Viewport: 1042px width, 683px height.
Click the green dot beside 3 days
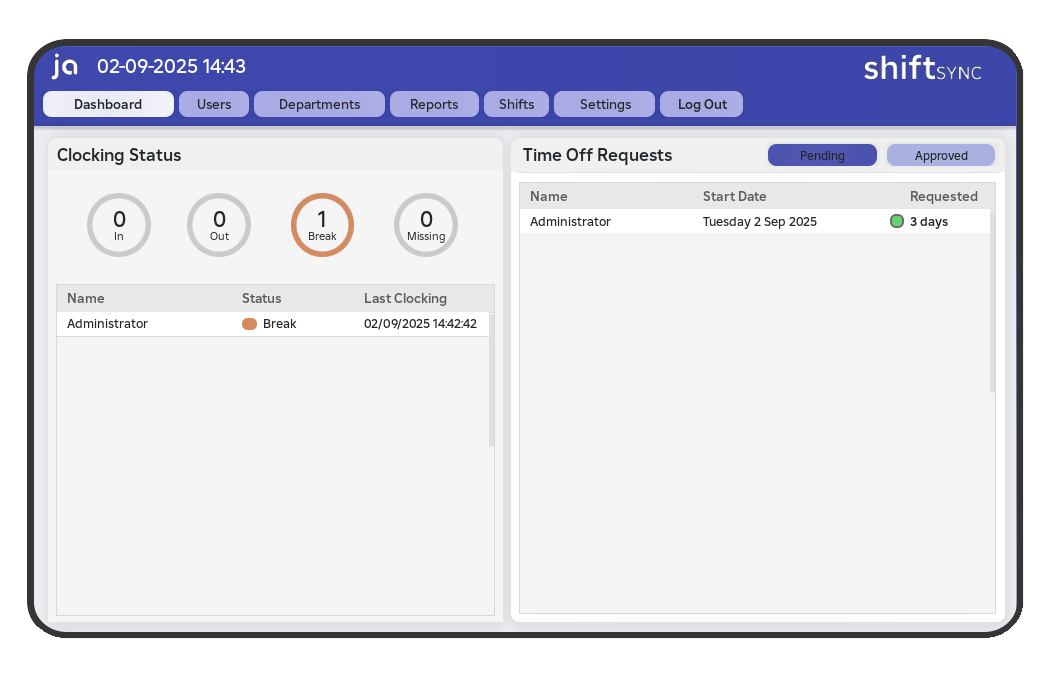(x=897, y=222)
